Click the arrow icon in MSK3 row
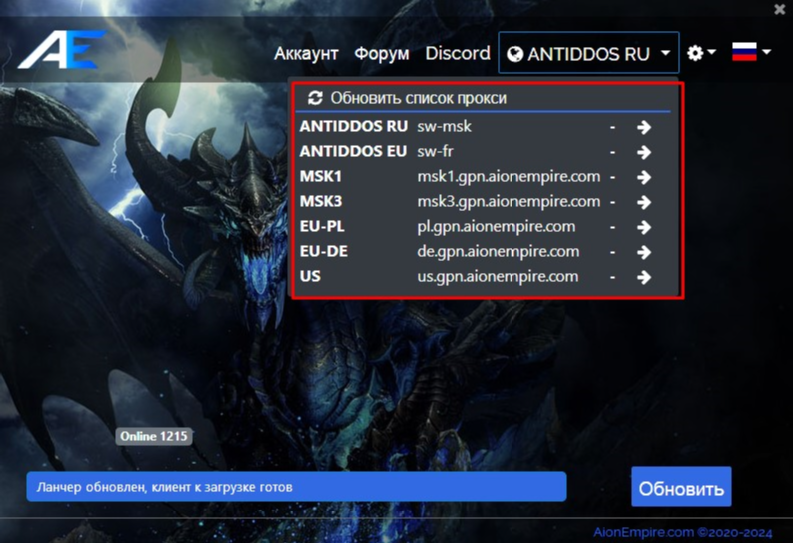Screen dimensions: 793x543 pos(644,202)
